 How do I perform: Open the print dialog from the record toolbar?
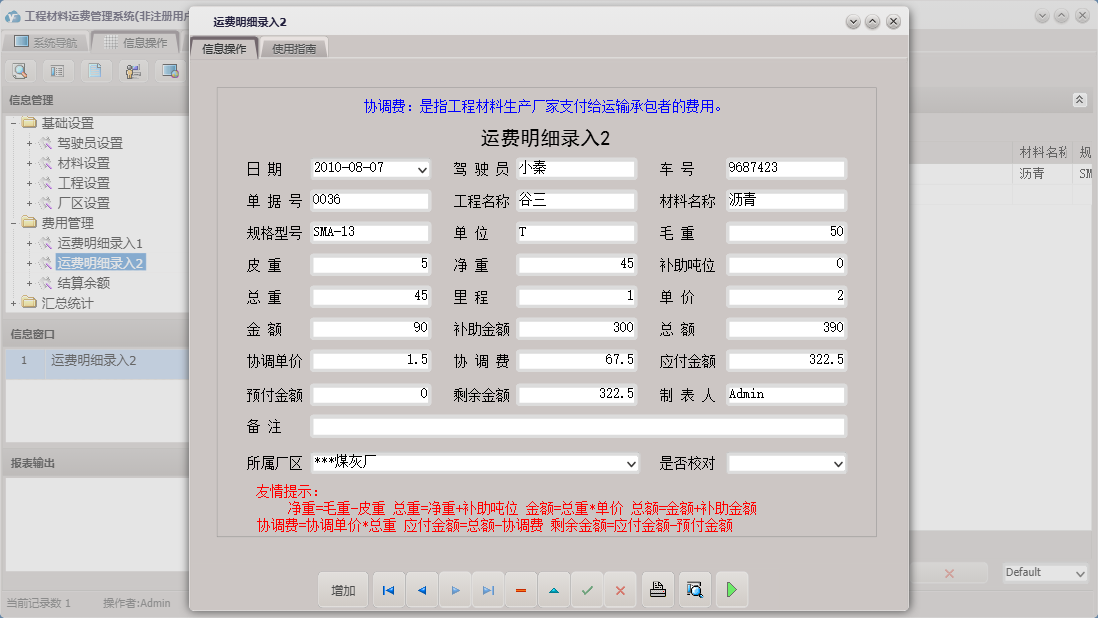pyautogui.click(x=658, y=590)
